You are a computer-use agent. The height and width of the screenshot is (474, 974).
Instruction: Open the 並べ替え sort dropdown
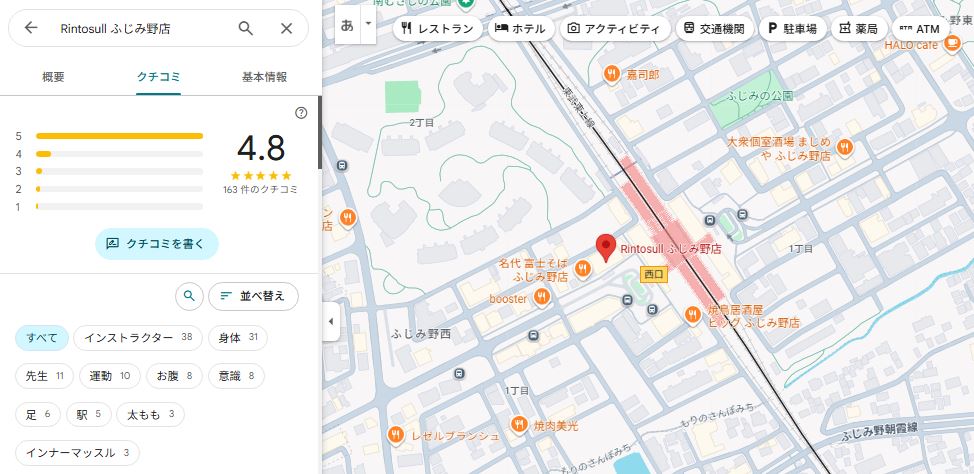(x=253, y=296)
